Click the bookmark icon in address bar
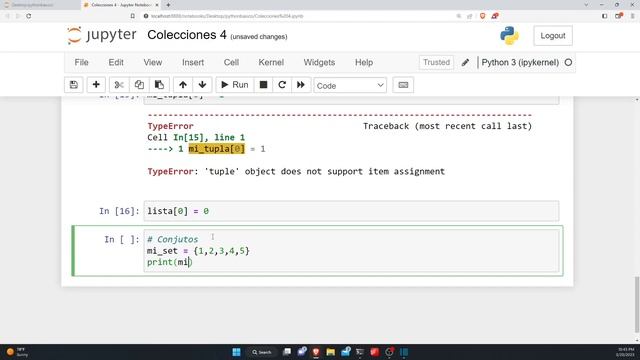Screen dimensions: 640x360 [x=133, y=16]
